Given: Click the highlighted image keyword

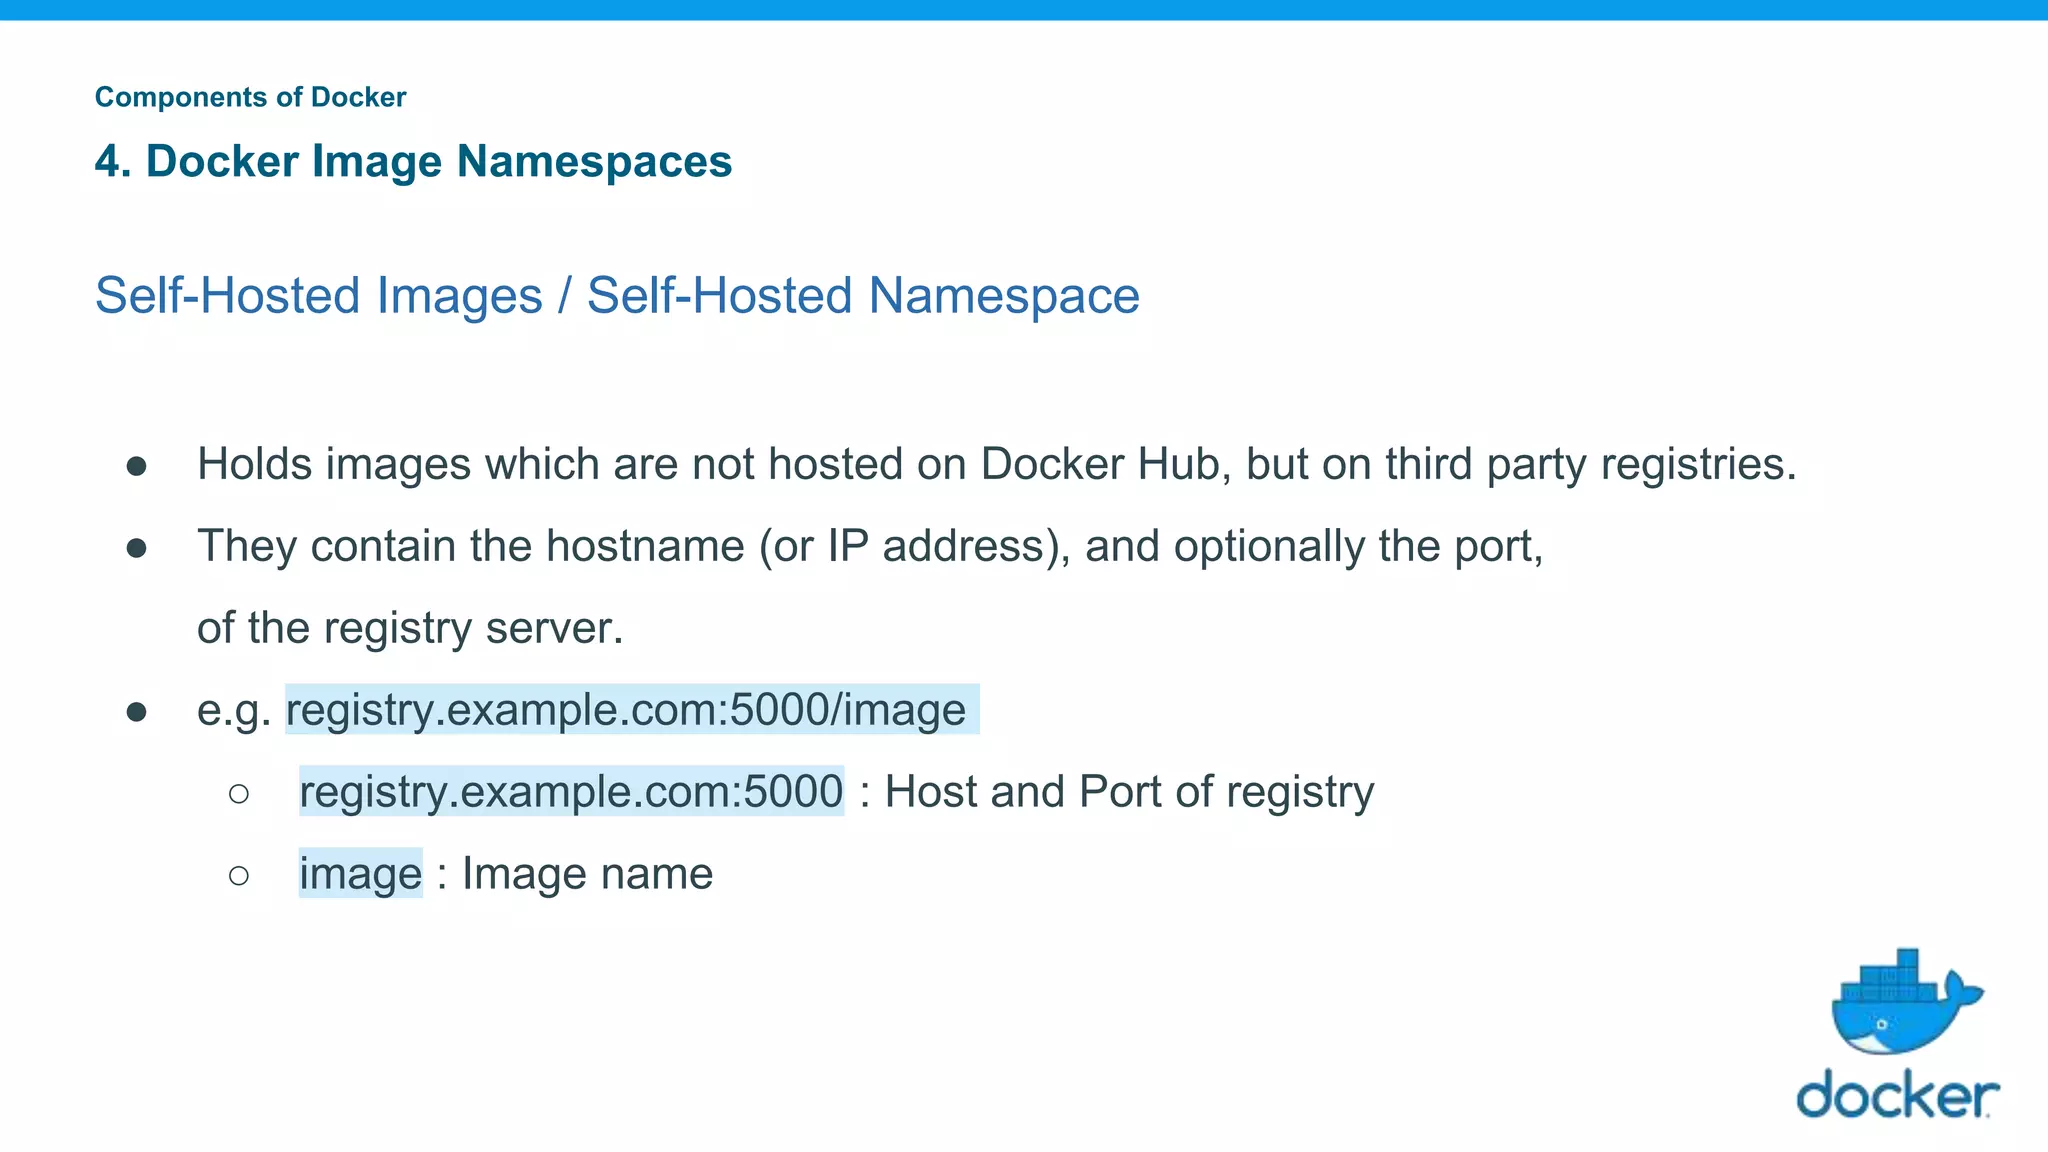Looking at the screenshot, I should coord(360,873).
